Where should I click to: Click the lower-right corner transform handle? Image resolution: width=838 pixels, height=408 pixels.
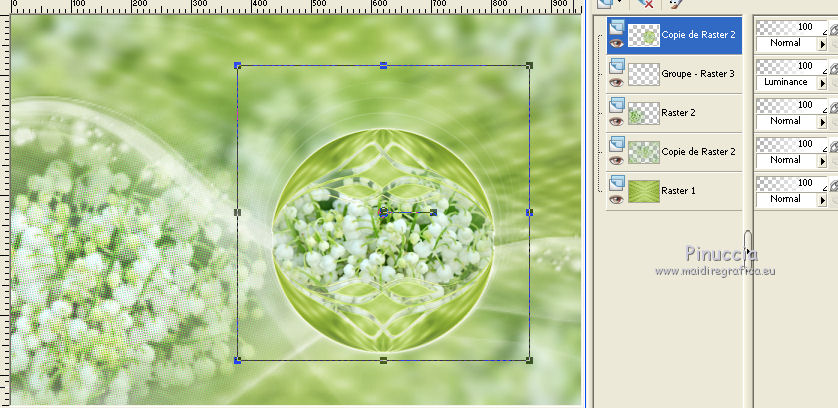[529, 360]
